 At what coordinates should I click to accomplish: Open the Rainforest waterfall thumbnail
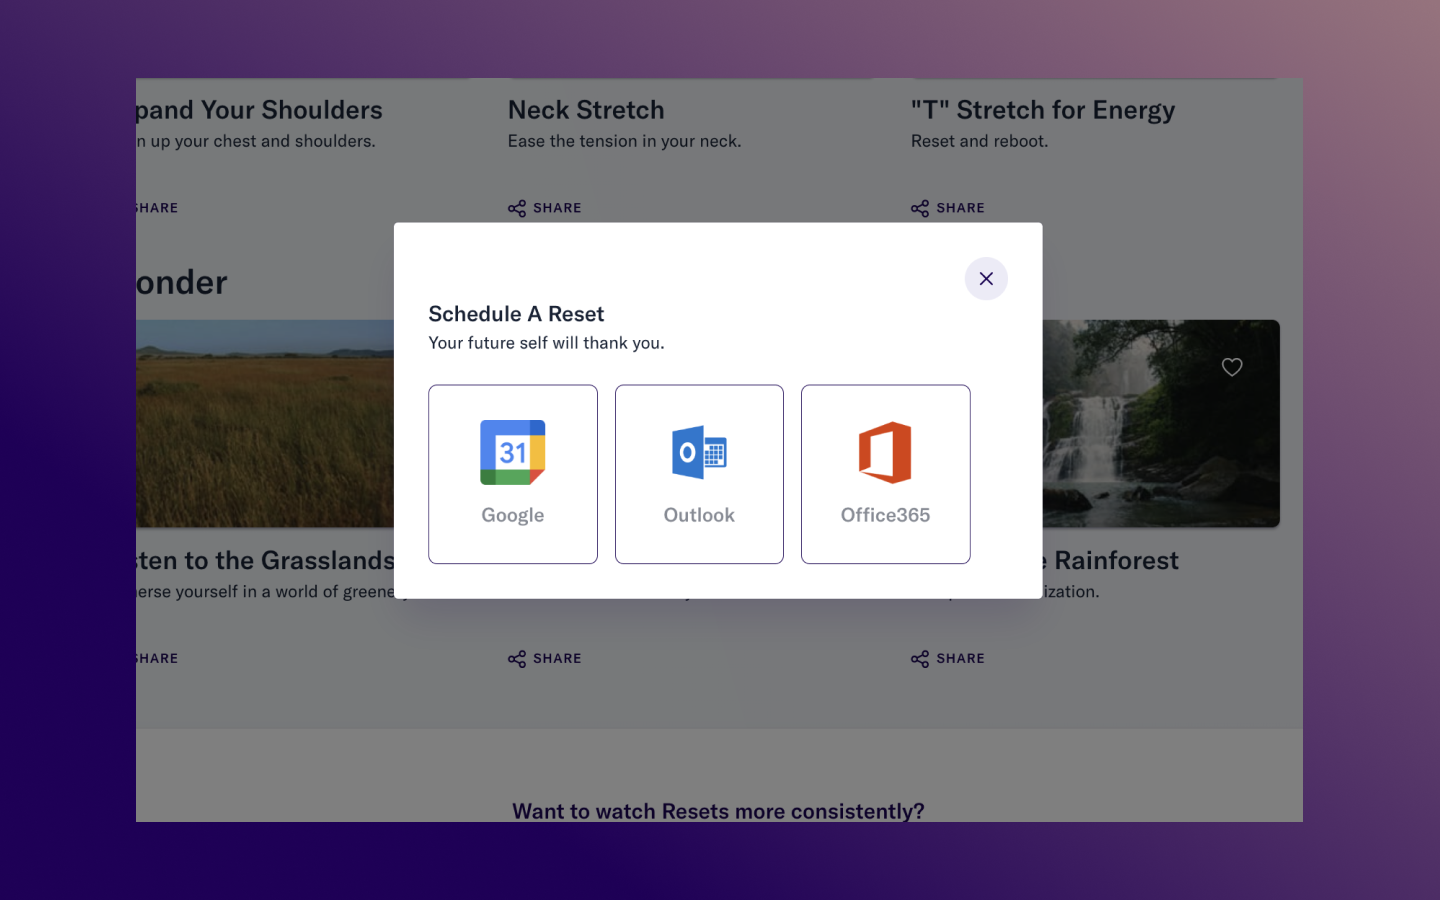(x=1161, y=423)
